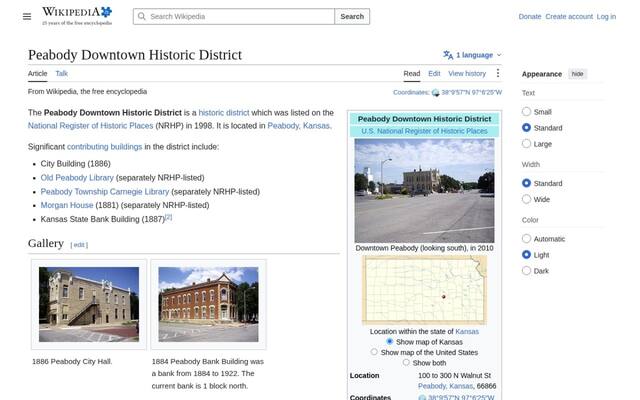Open the Peabody, Kansas link in intro paragraph
The image size is (640, 400).
pyautogui.click(x=298, y=126)
